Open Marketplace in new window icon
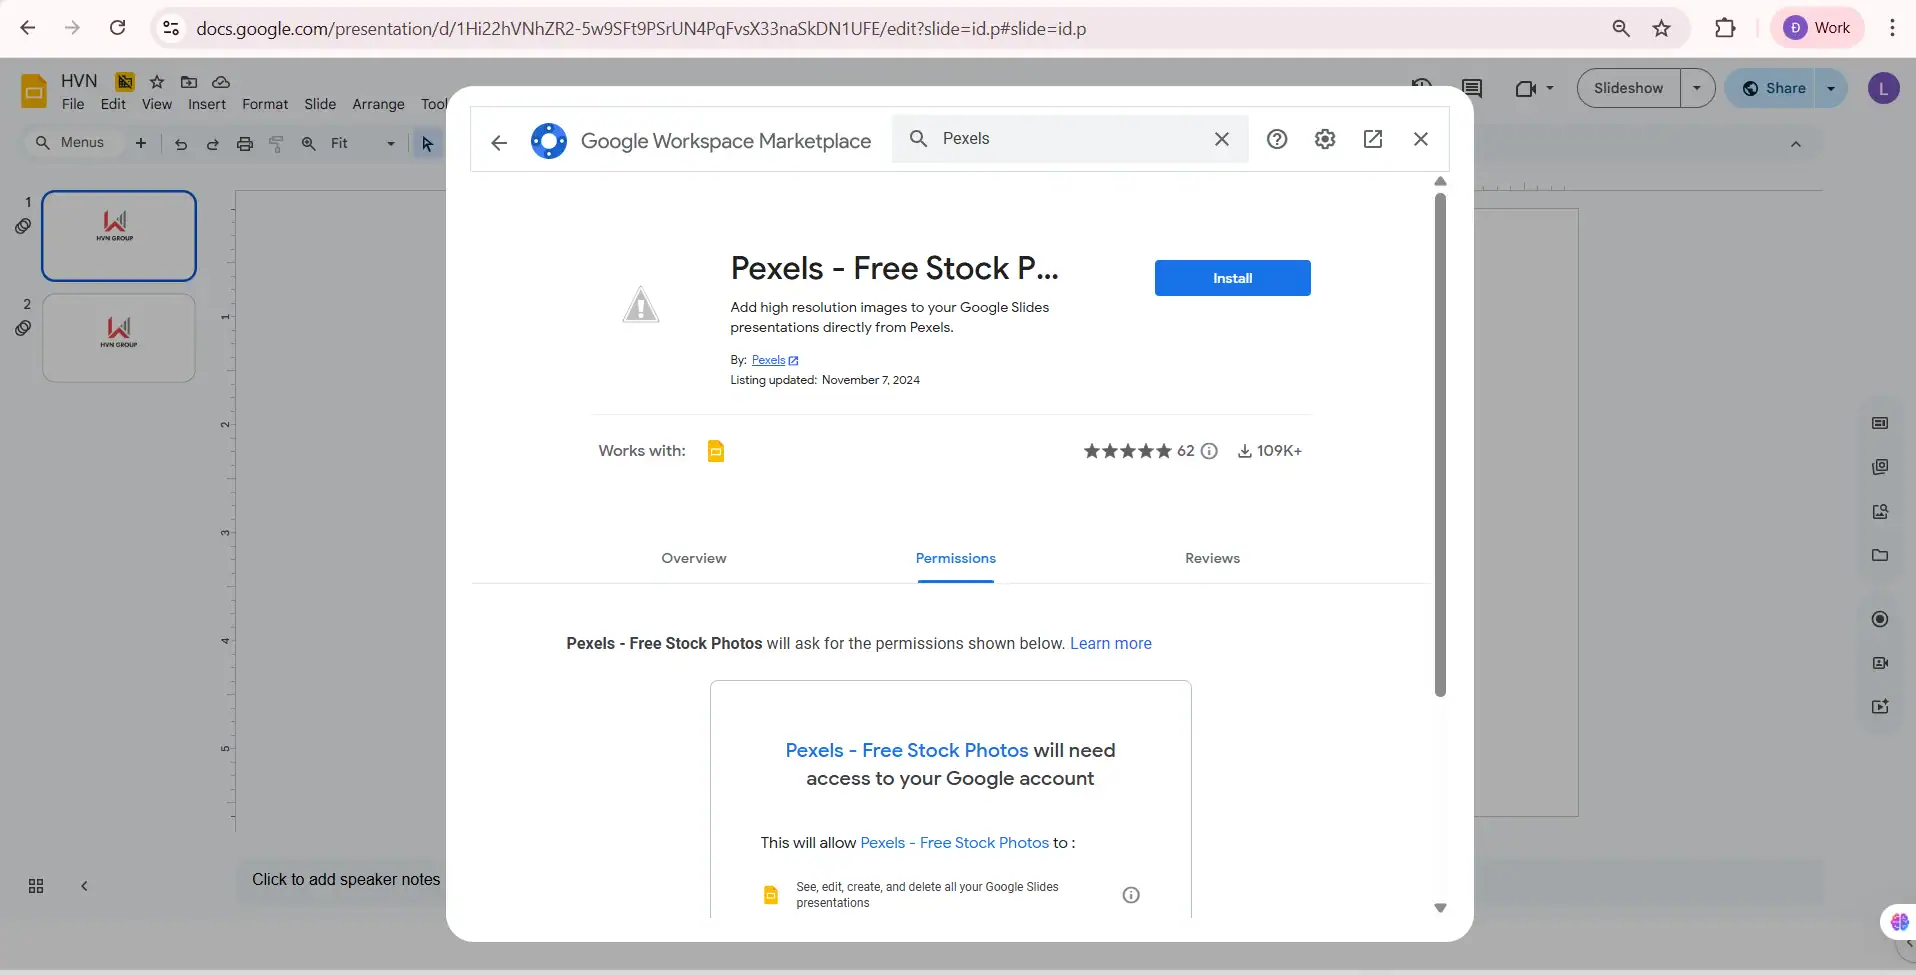 pos(1372,139)
